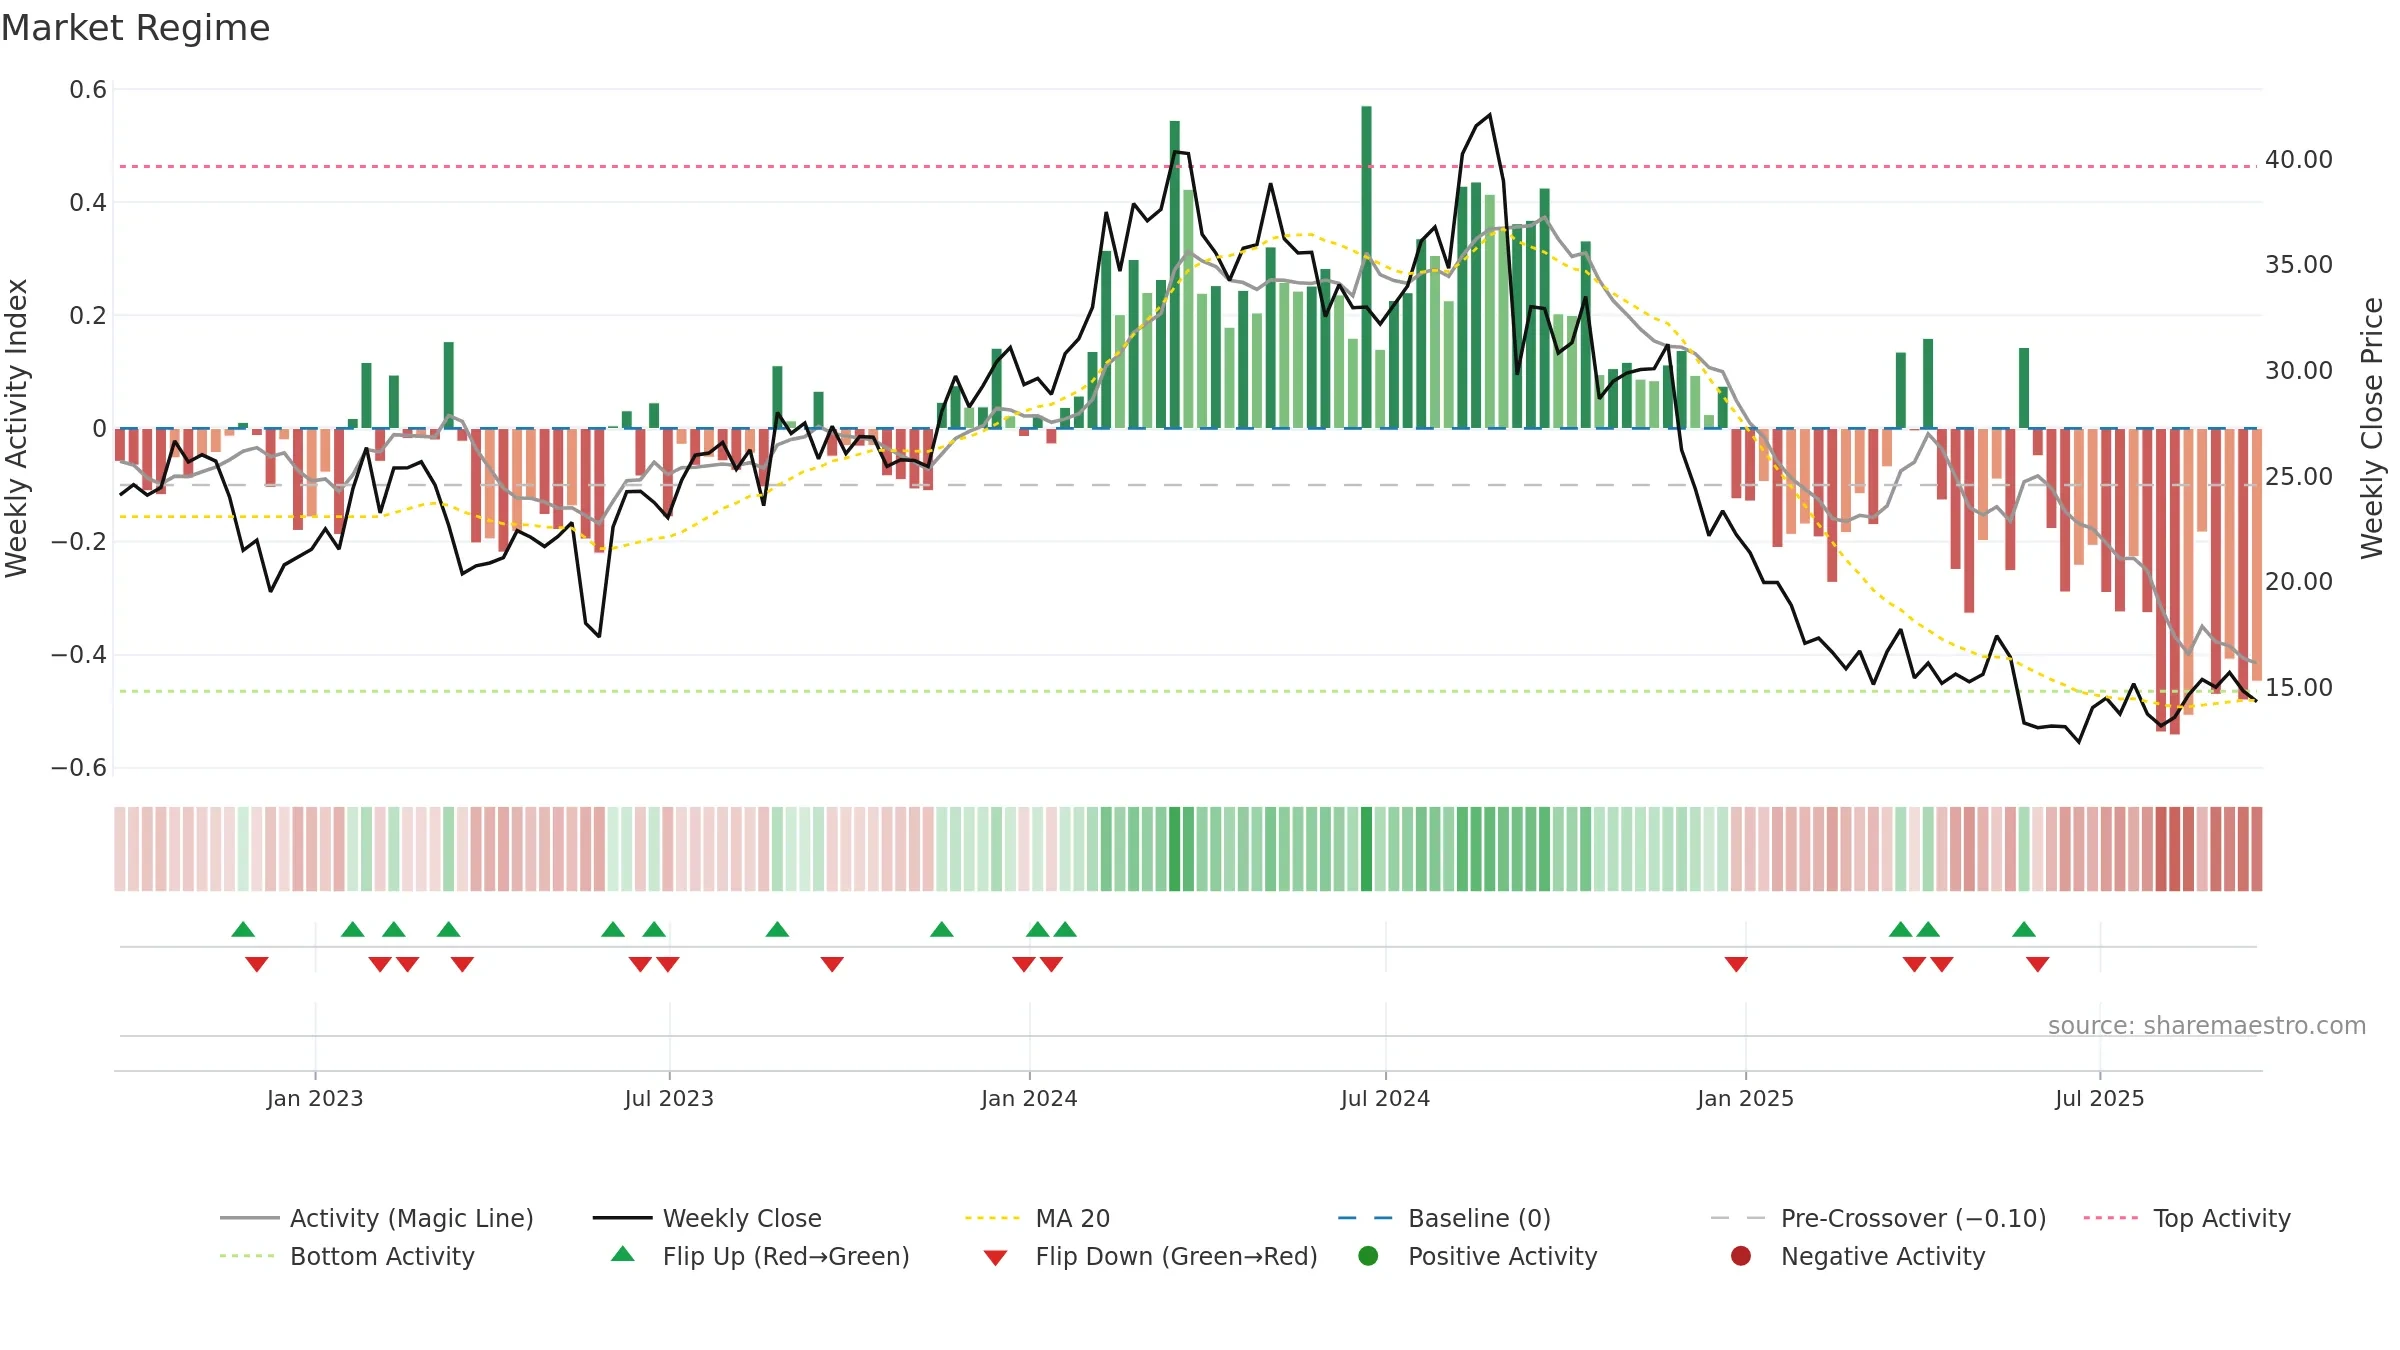The image size is (2400, 1350).
Task: Click the 0.6 activity axis label
Action: coord(88,90)
